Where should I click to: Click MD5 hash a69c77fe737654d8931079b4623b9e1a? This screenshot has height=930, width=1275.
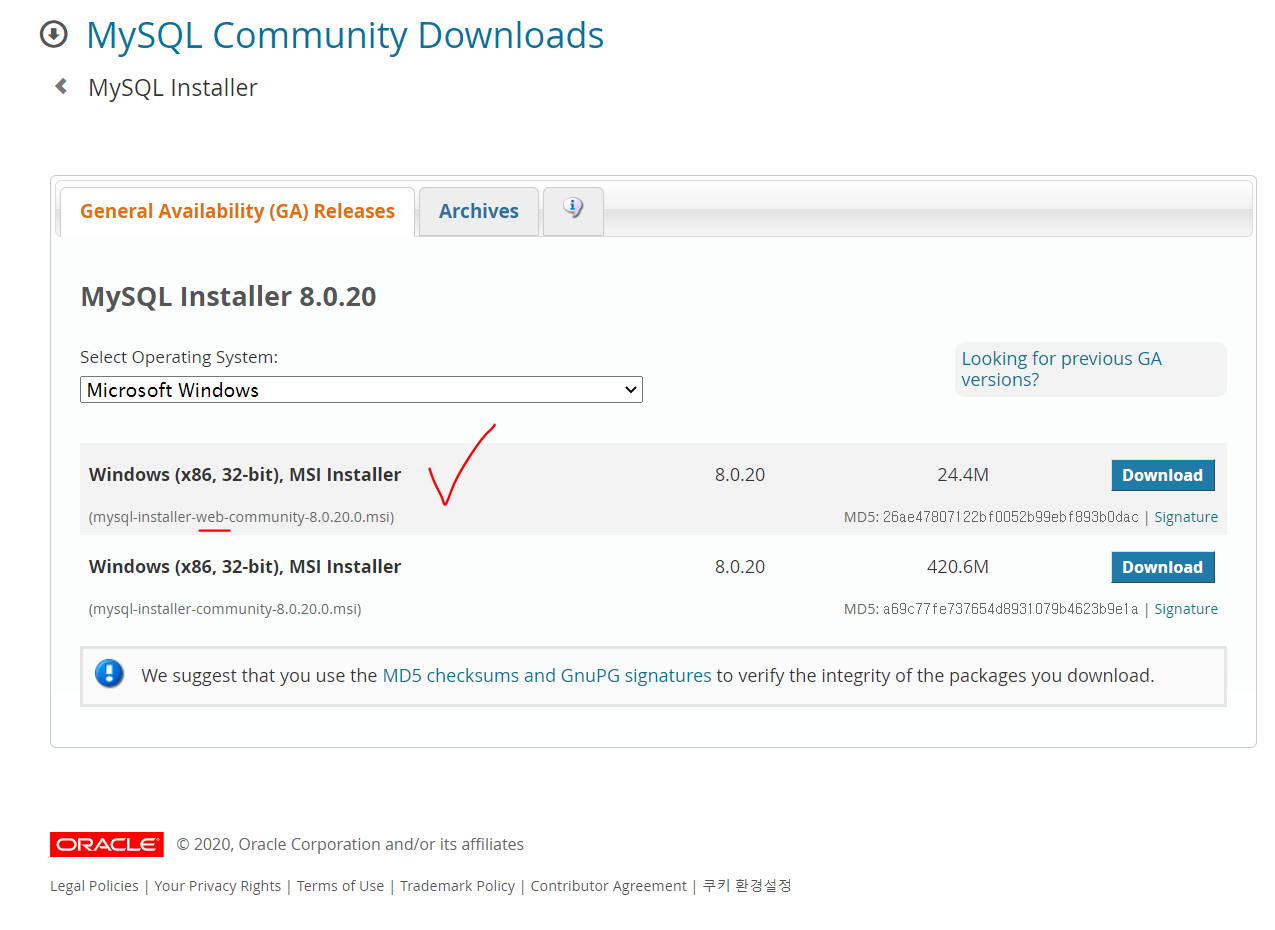click(x=1010, y=609)
